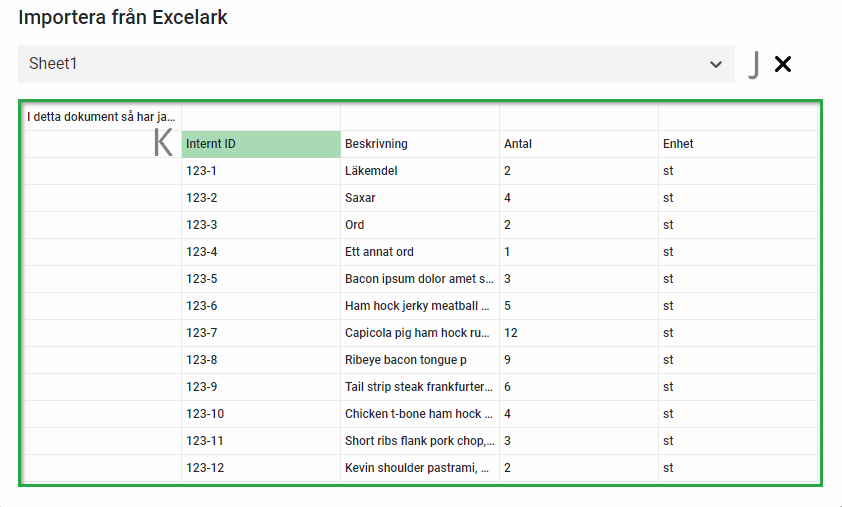This screenshot has width=842, height=507.
Task: Select the Internt ID header cell
Action: coord(260,144)
